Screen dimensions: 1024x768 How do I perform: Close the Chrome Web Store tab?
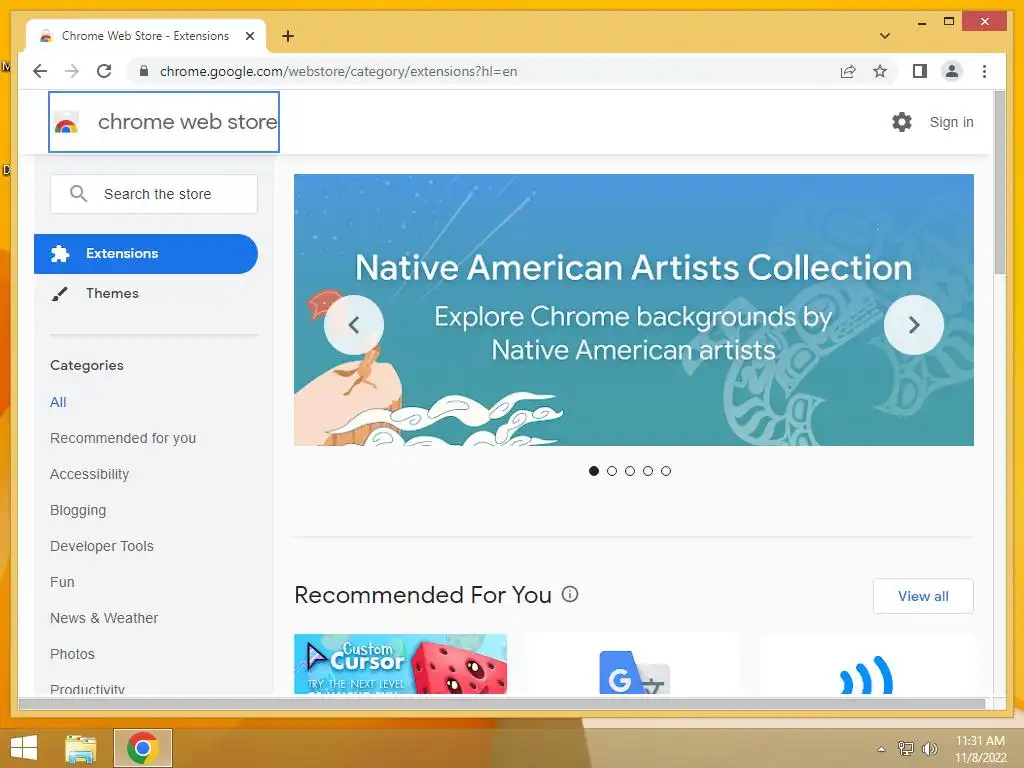(249, 36)
